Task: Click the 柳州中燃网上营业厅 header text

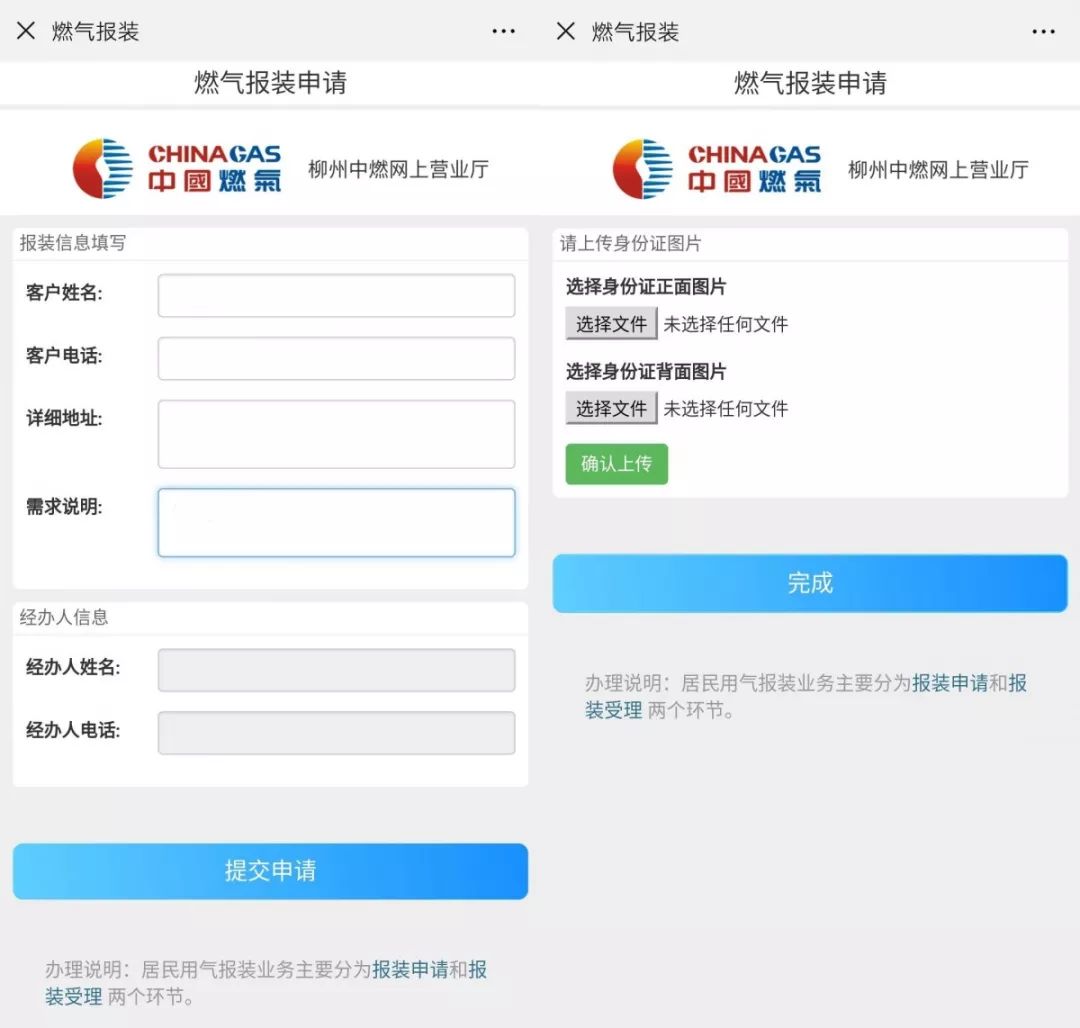Action: [399, 169]
